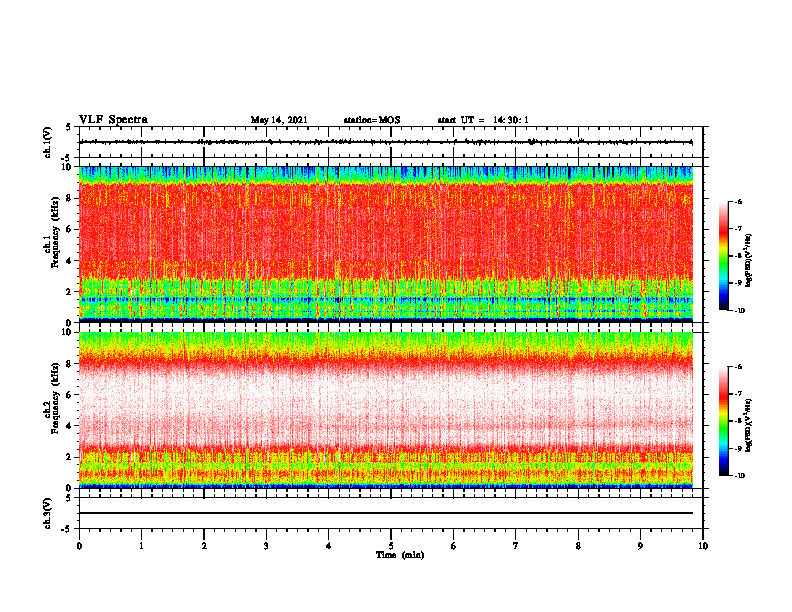This screenshot has height=612, width=792.
Task: Click the ch.2 spectrogram color scale bar
Action: tap(723, 421)
